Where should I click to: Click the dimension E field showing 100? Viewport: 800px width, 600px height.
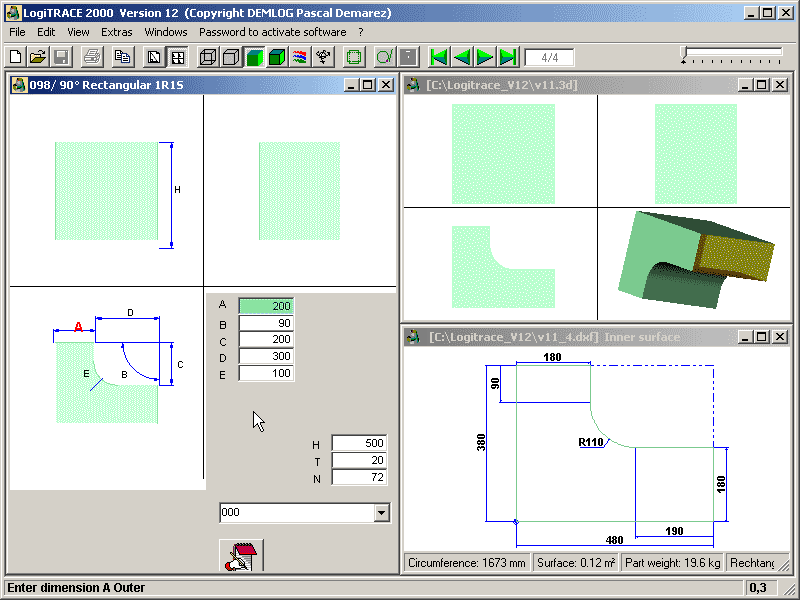[266, 373]
